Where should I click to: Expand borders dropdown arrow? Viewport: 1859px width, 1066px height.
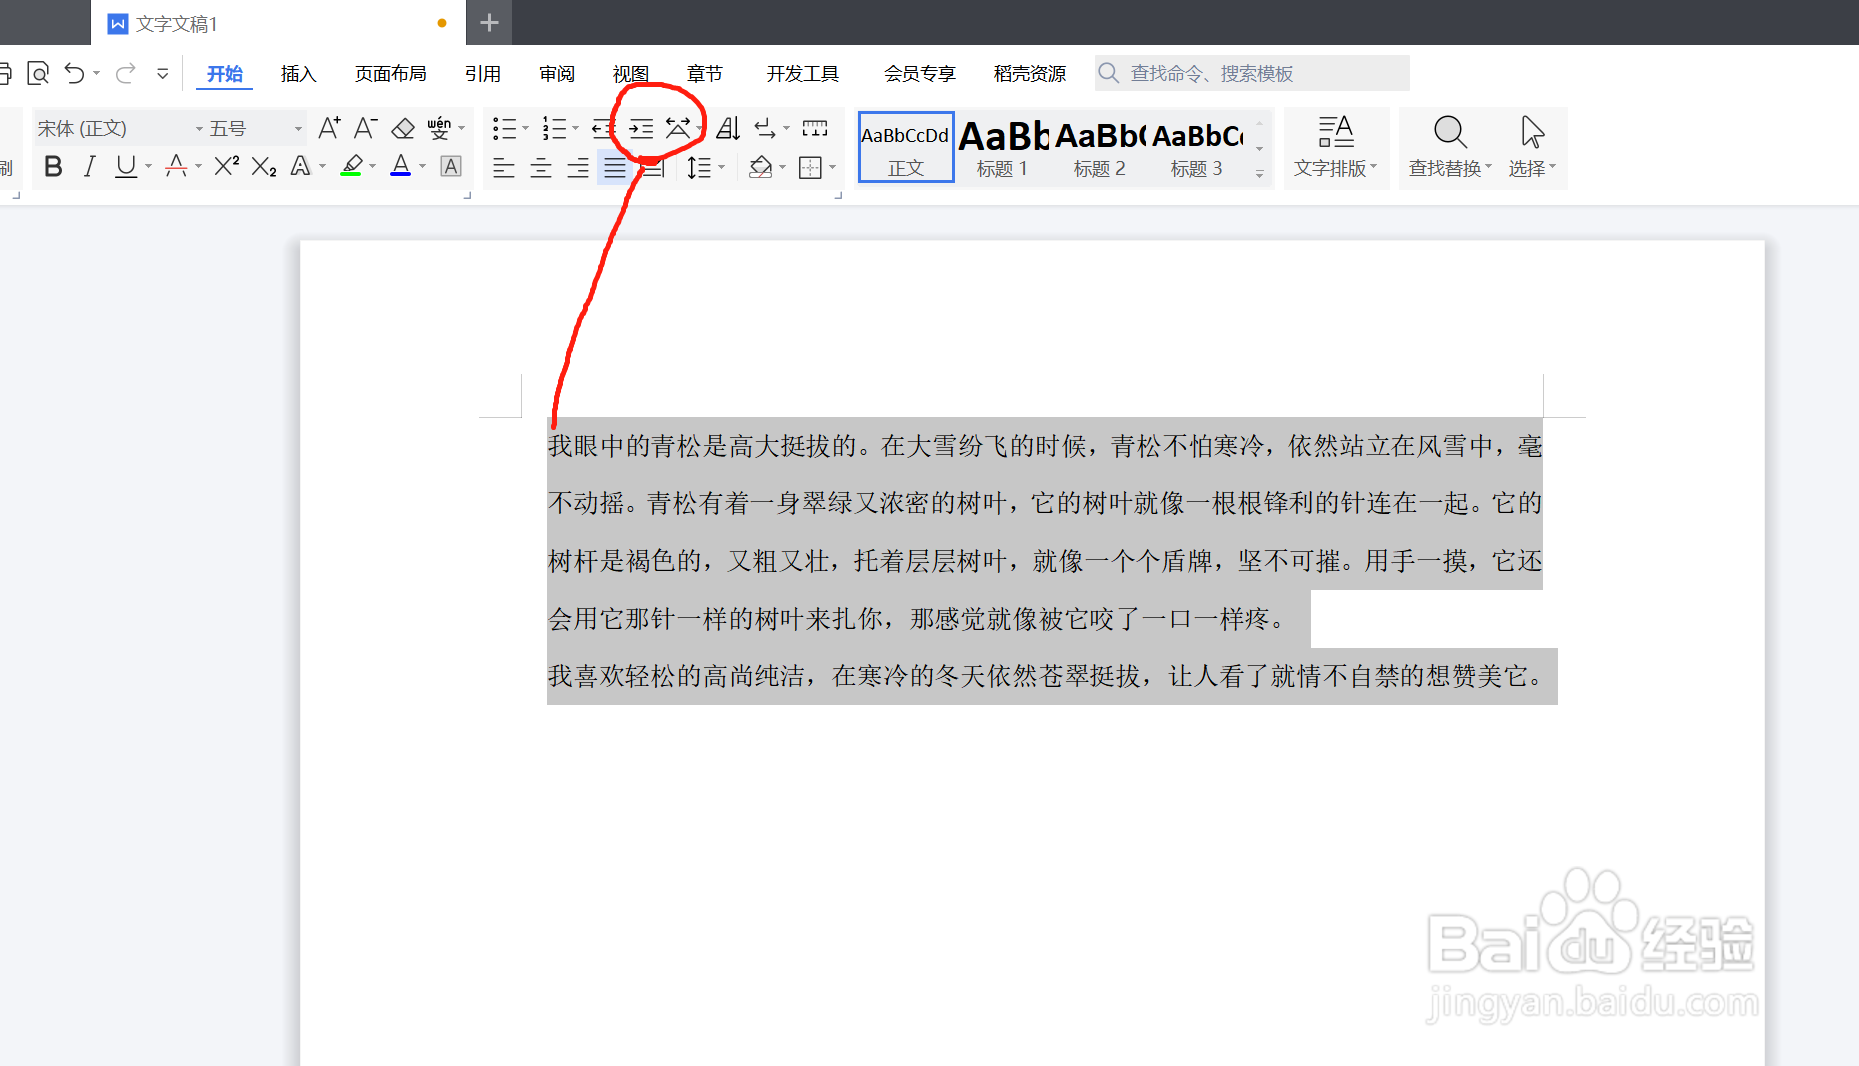point(832,167)
